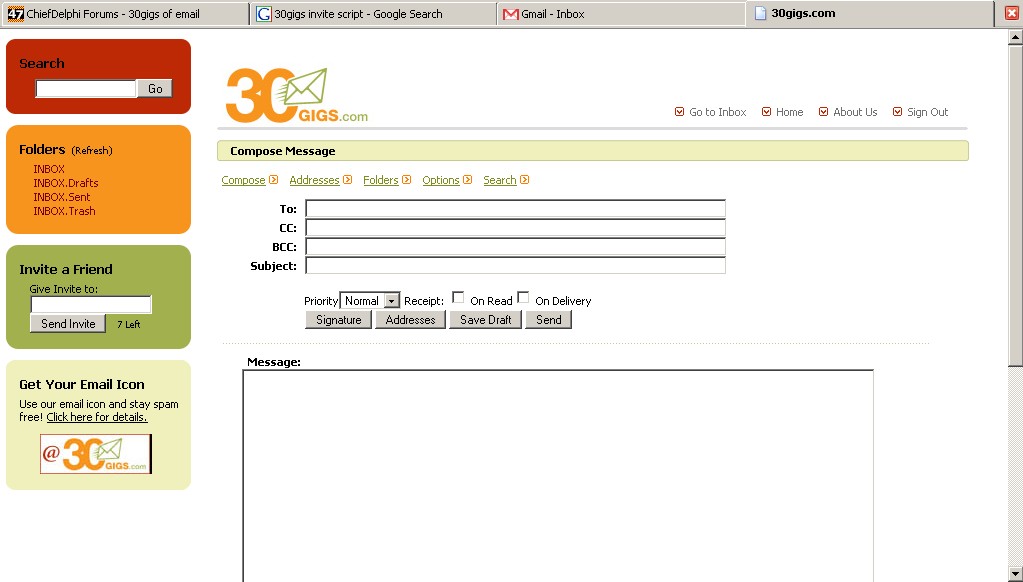This screenshot has height=582, width=1023.
Task: Send the composed message
Action: coord(549,320)
